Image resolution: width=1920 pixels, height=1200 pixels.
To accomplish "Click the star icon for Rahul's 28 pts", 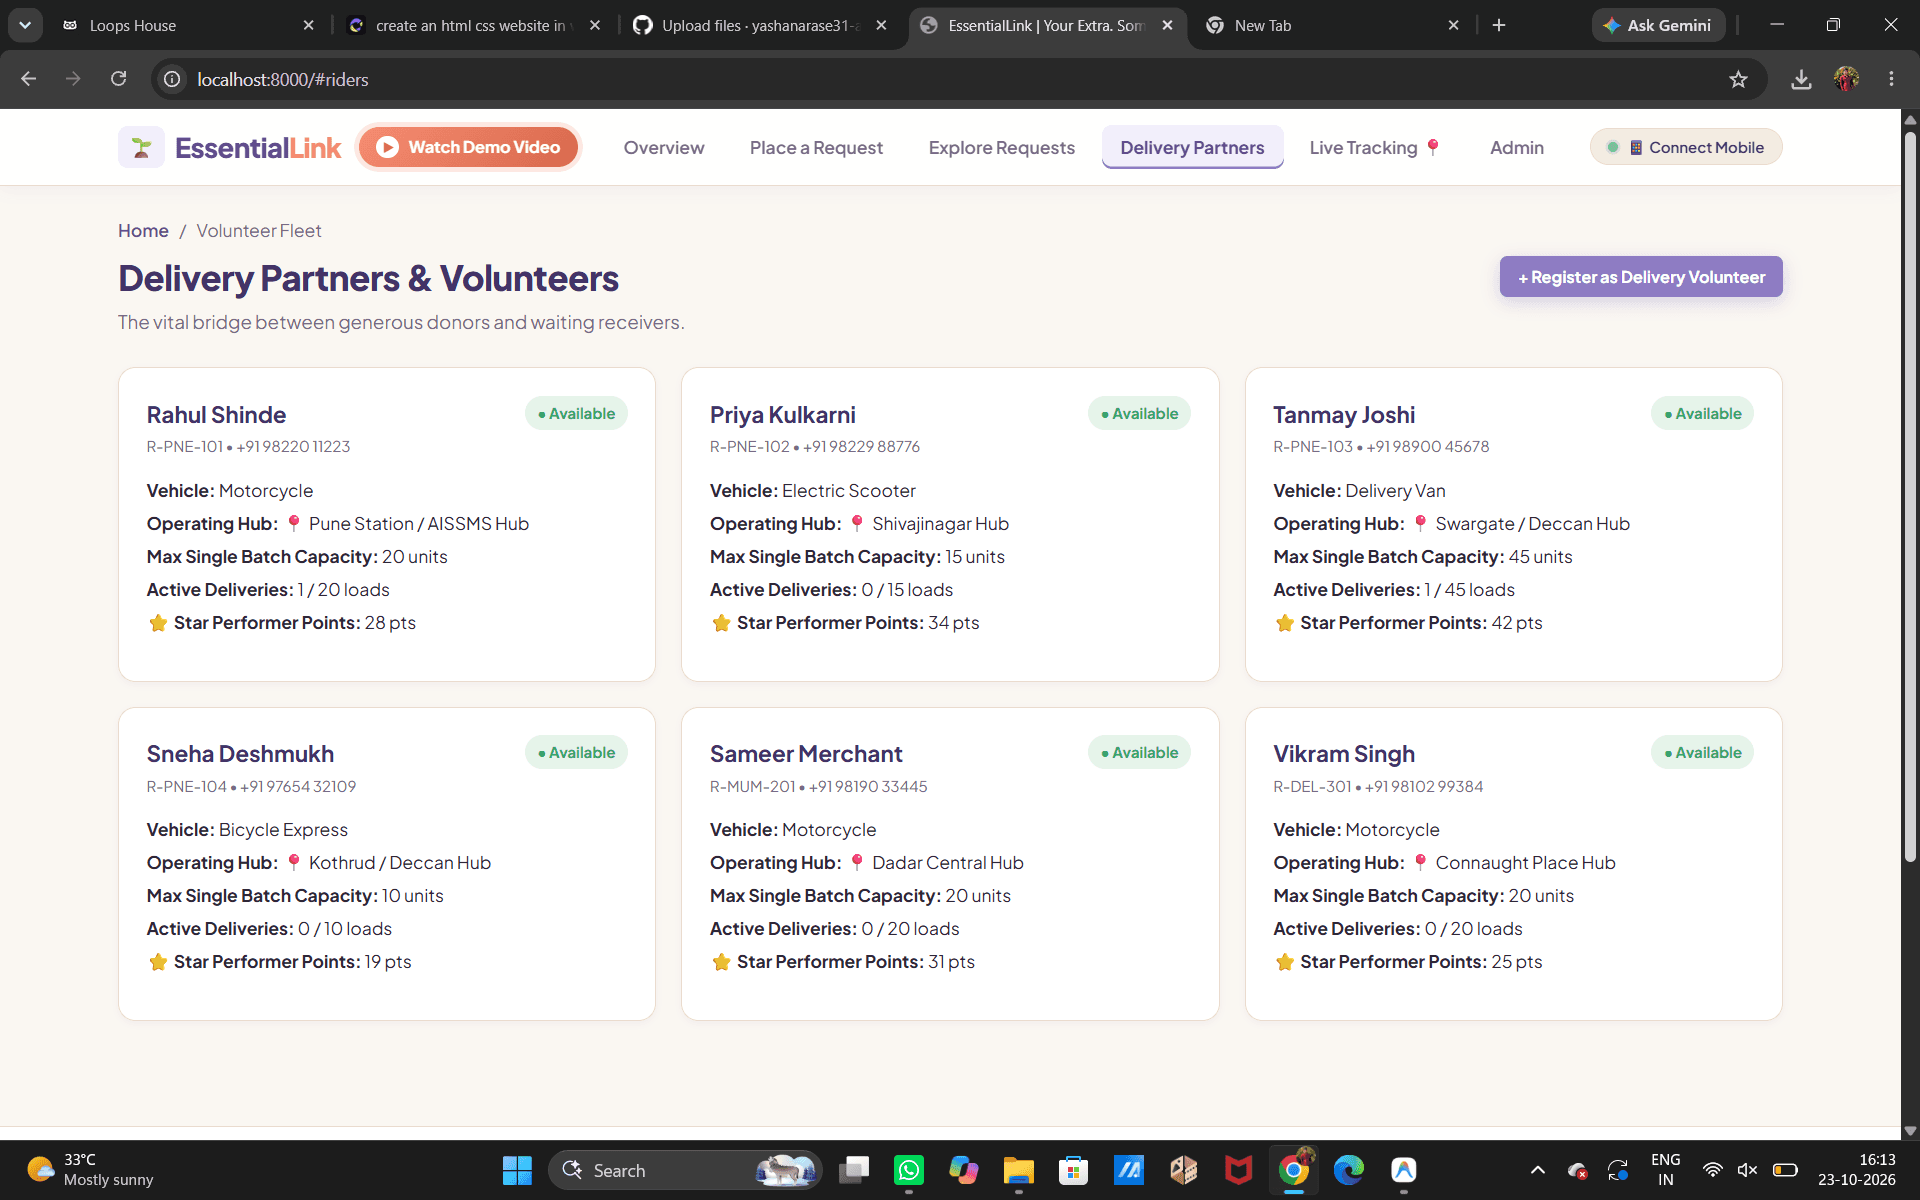I will (x=158, y=623).
